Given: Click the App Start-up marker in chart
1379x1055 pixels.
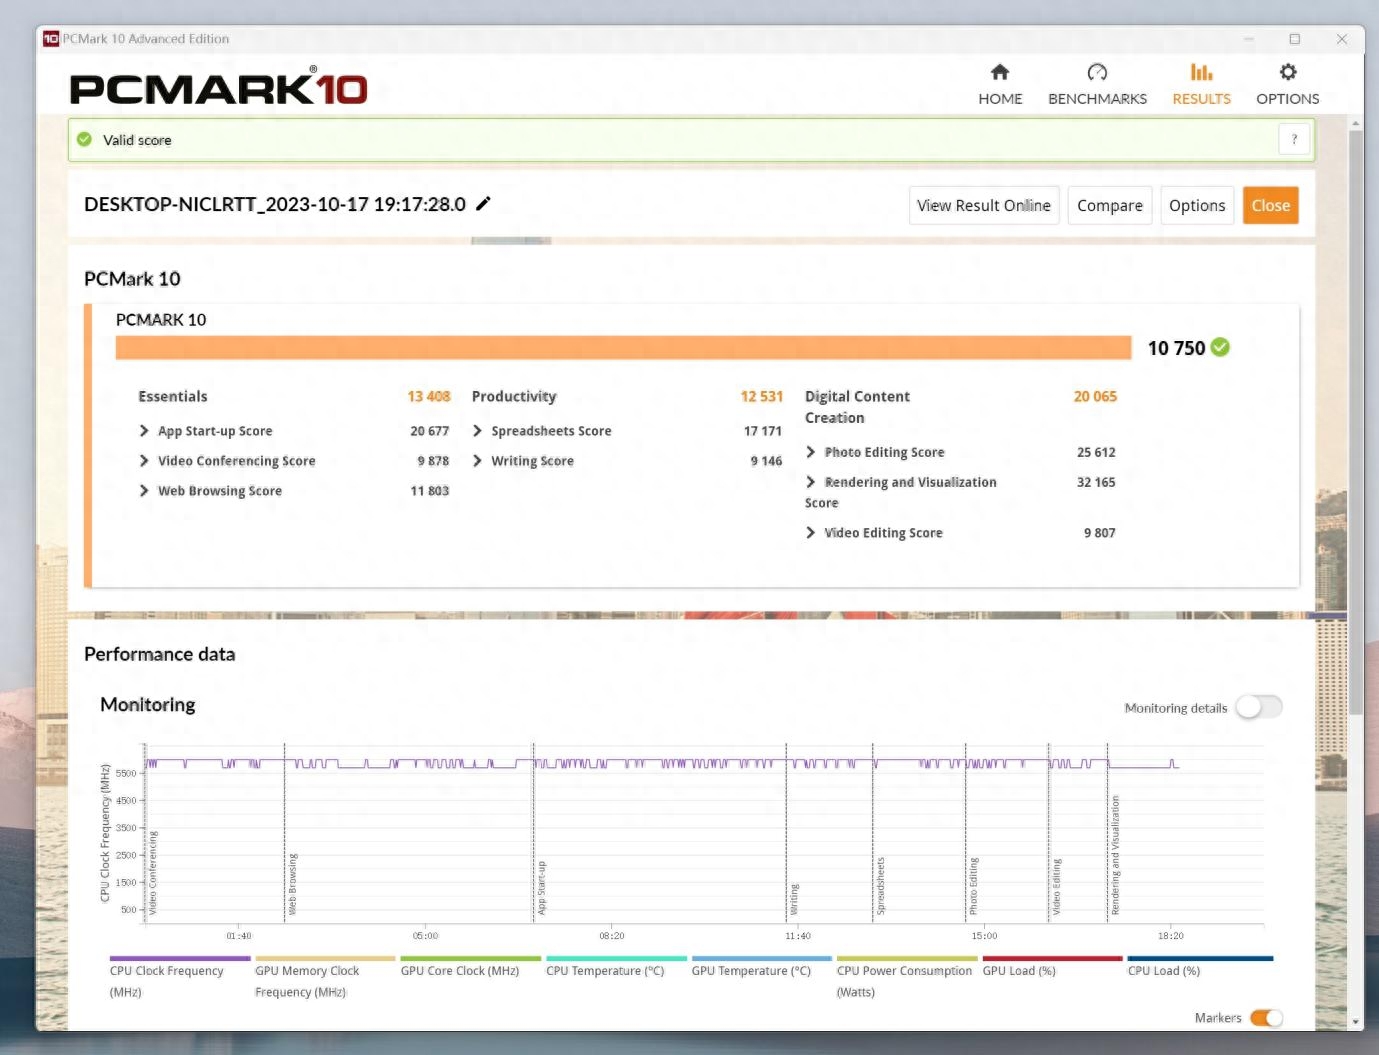Looking at the screenshot, I should tap(541, 887).
